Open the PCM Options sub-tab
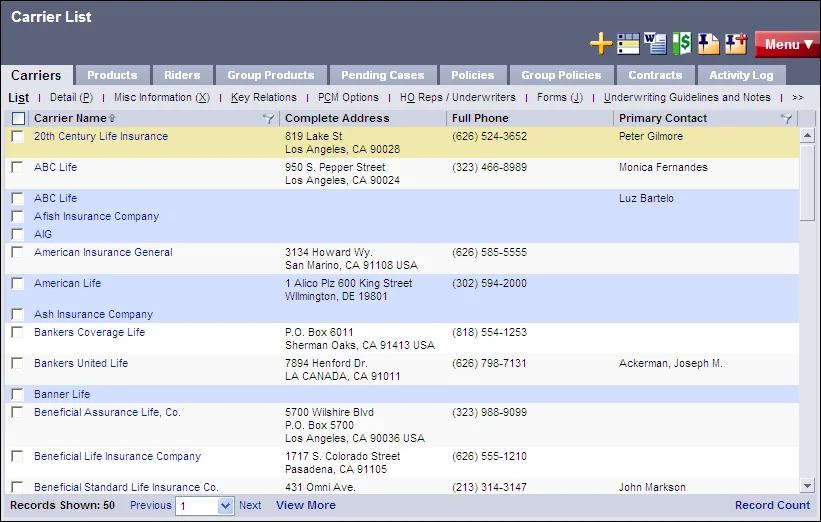Screen dimensions: 821x522 [x=348, y=97]
